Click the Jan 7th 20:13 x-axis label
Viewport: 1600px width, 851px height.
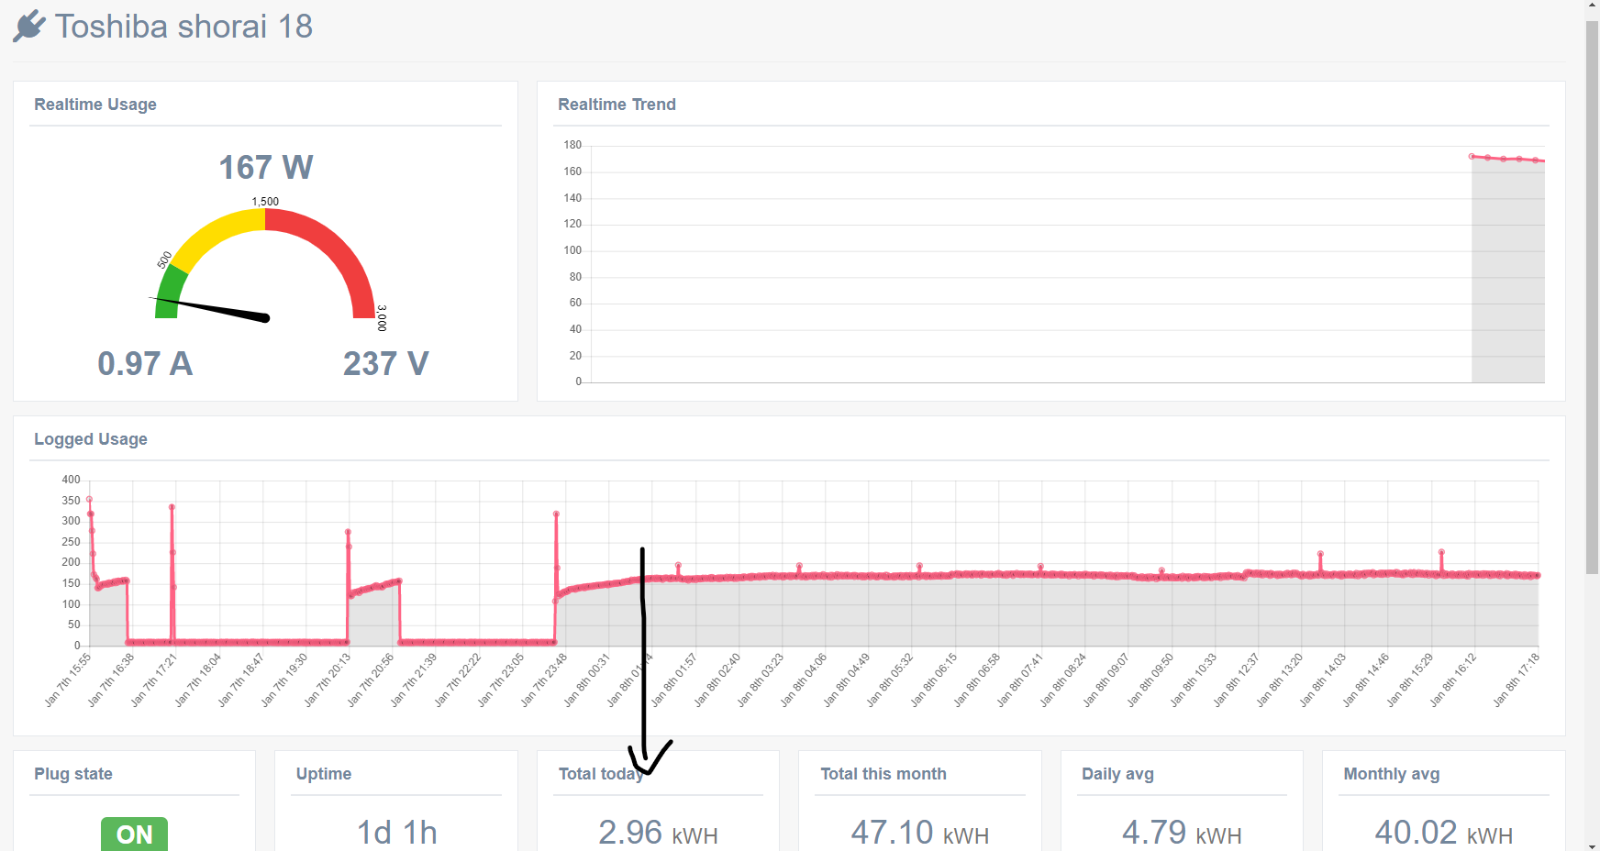(328, 679)
